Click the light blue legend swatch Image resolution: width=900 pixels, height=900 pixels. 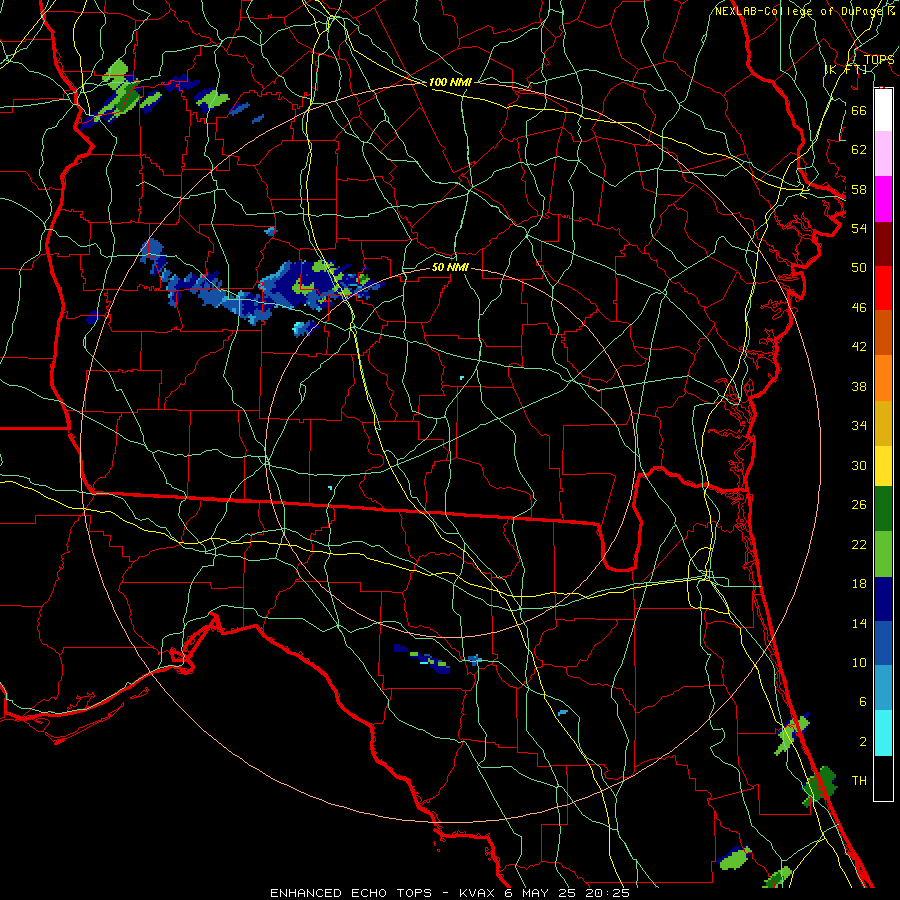883,688
